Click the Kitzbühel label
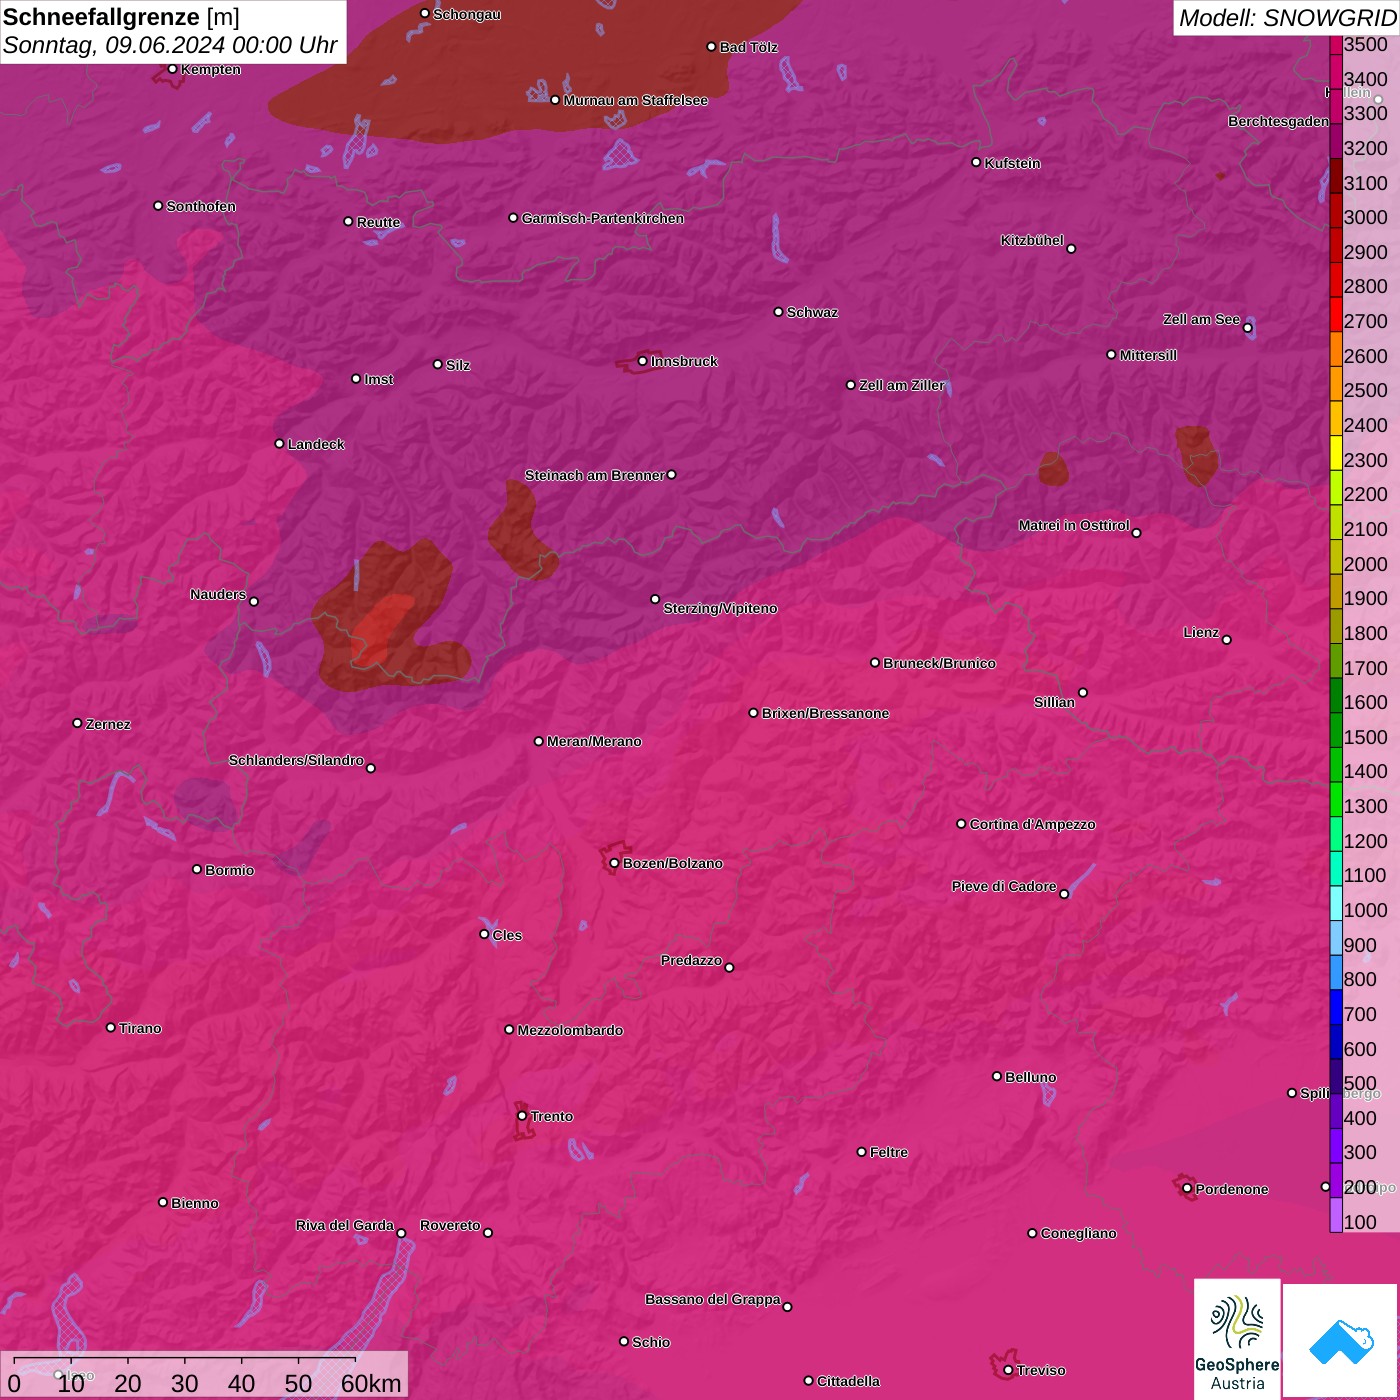1400x1400 pixels. point(1032,240)
